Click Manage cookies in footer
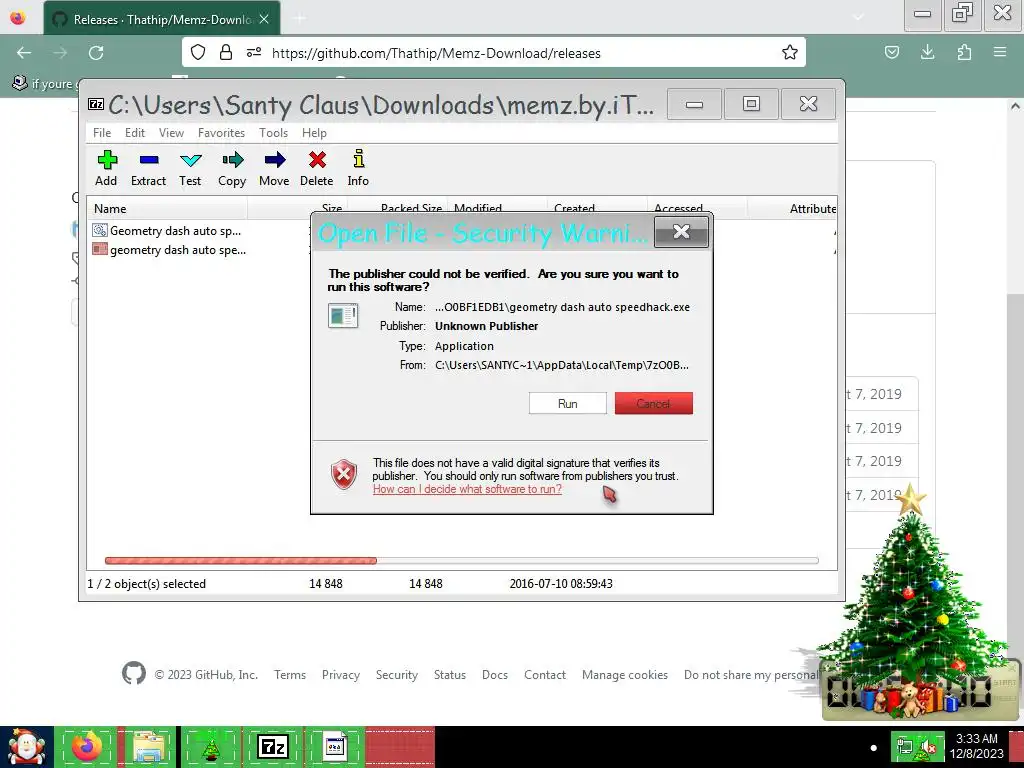The height and width of the screenshot is (768, 1024). click(625, 675)
